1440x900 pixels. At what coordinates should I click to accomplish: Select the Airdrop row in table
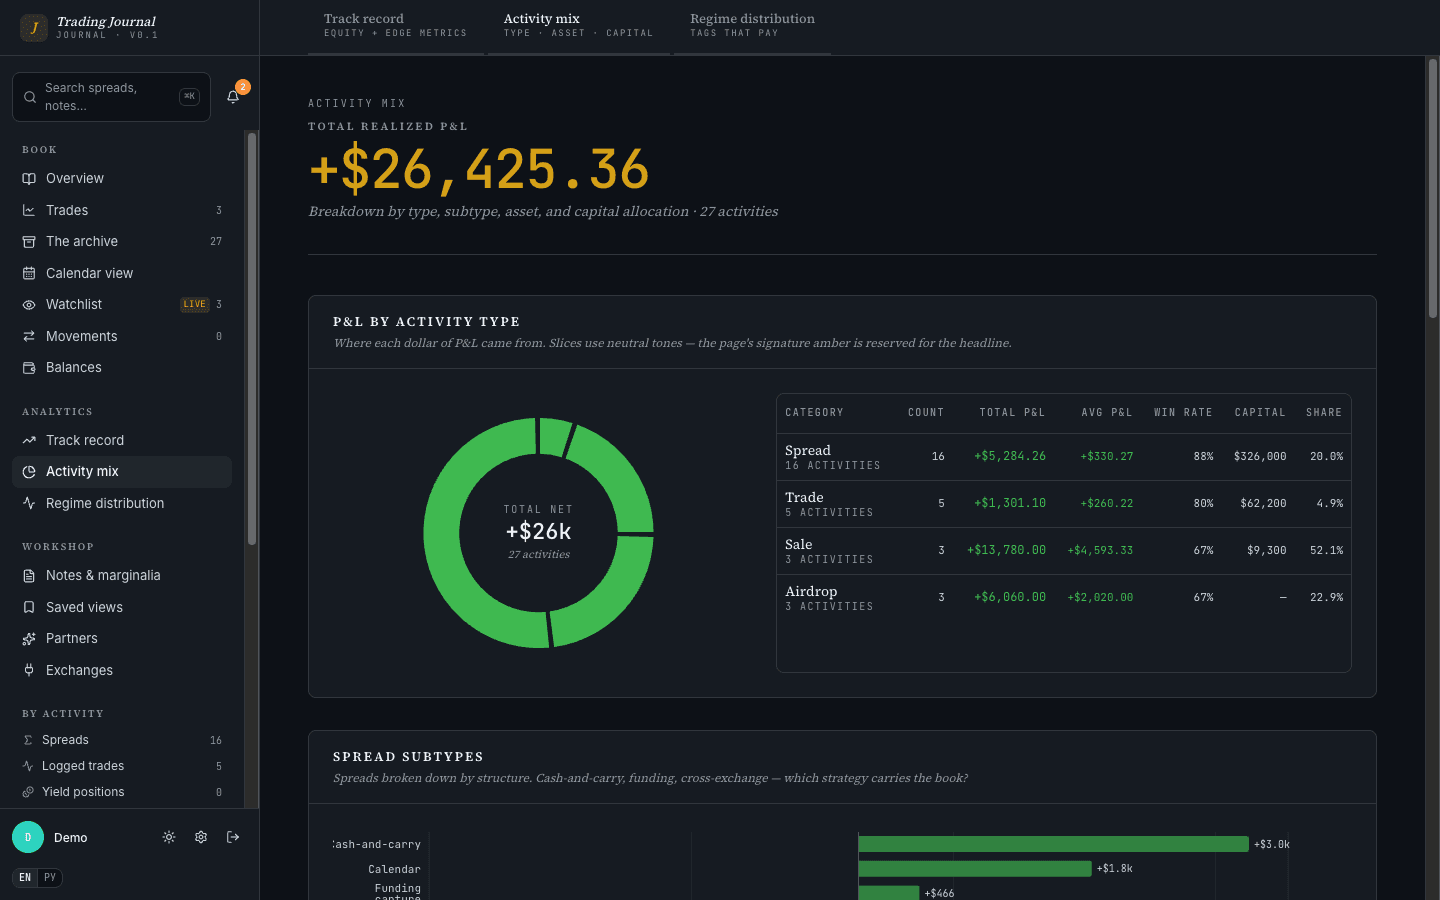(x=1064, y=598)
